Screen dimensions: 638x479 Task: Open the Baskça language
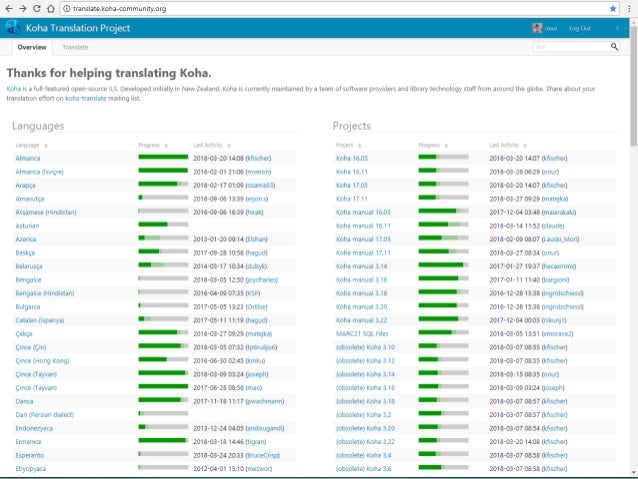tap(25, 253)
